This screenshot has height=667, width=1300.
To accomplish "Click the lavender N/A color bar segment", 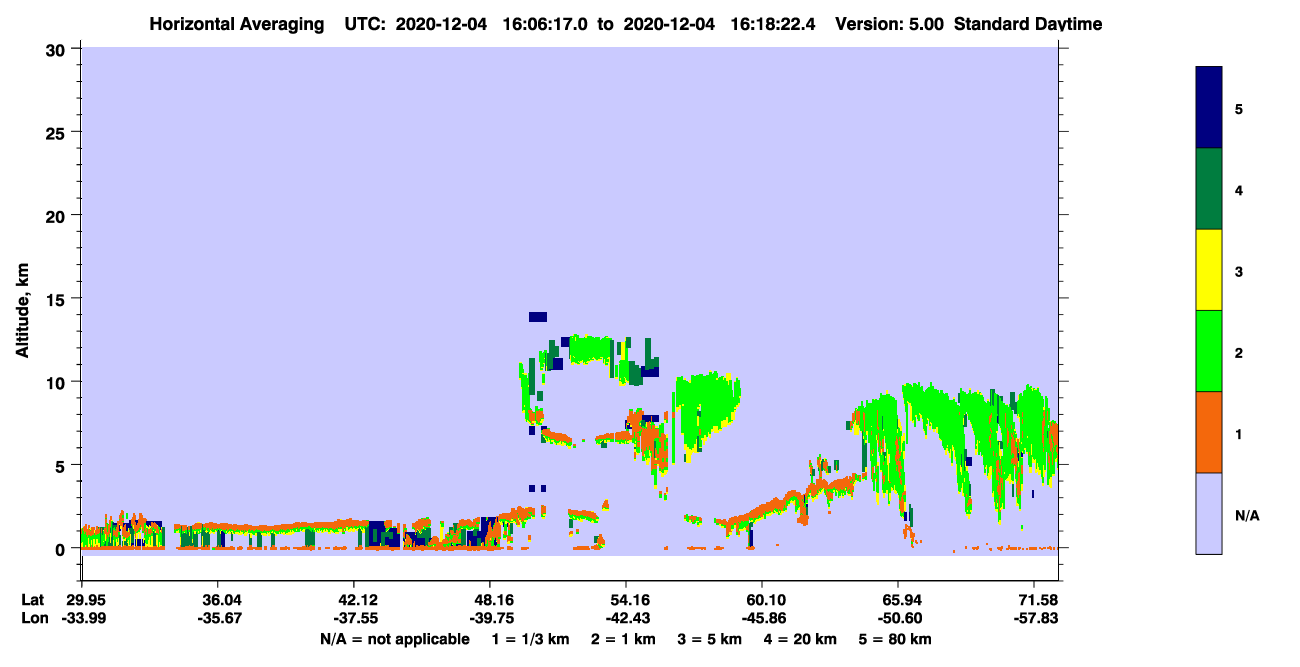I will click(1209, 513).
